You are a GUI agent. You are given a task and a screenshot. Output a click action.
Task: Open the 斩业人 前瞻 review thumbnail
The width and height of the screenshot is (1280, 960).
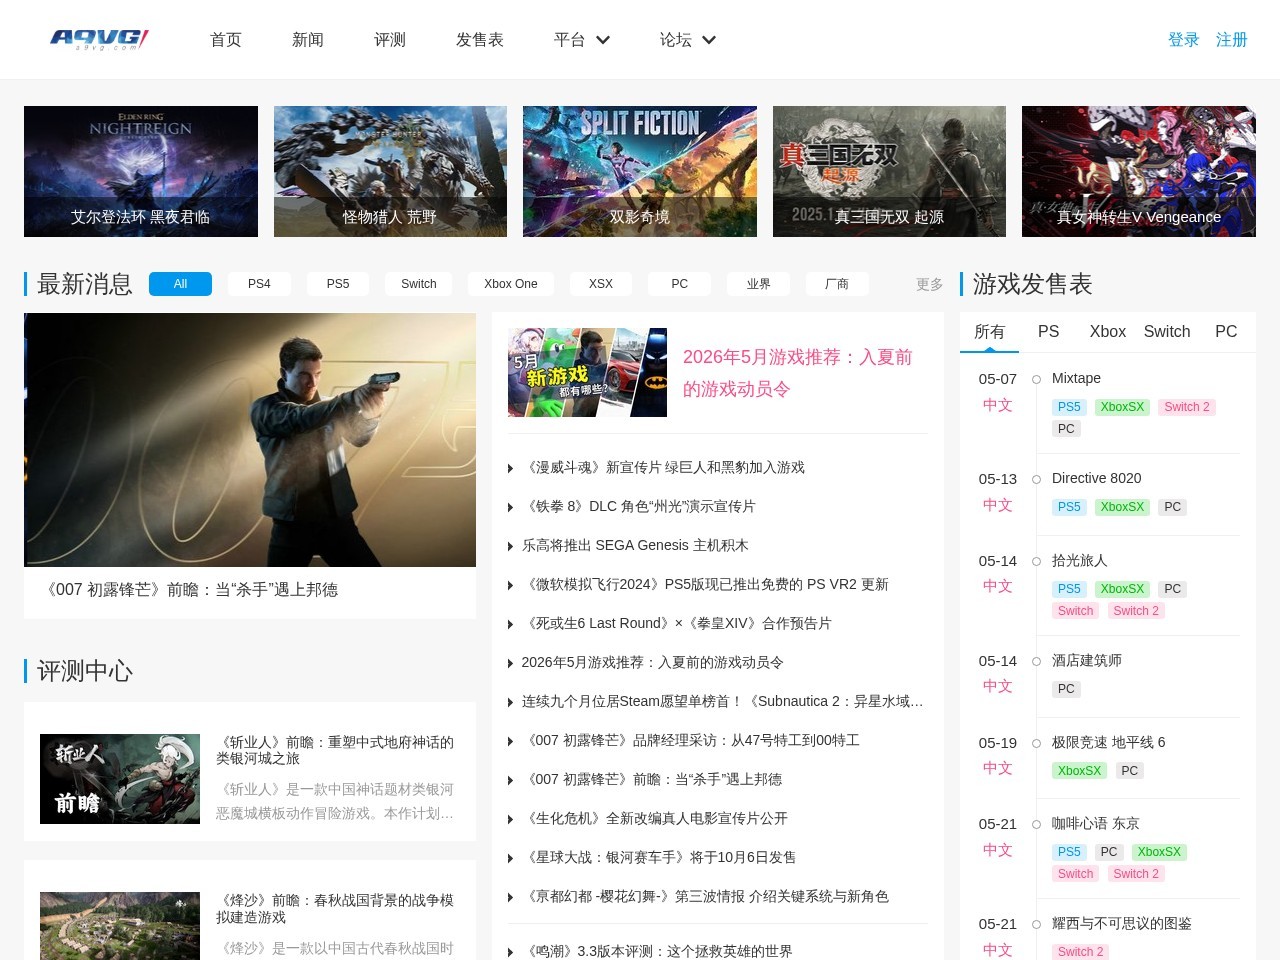pyautogui.click(x=120, y=779)
